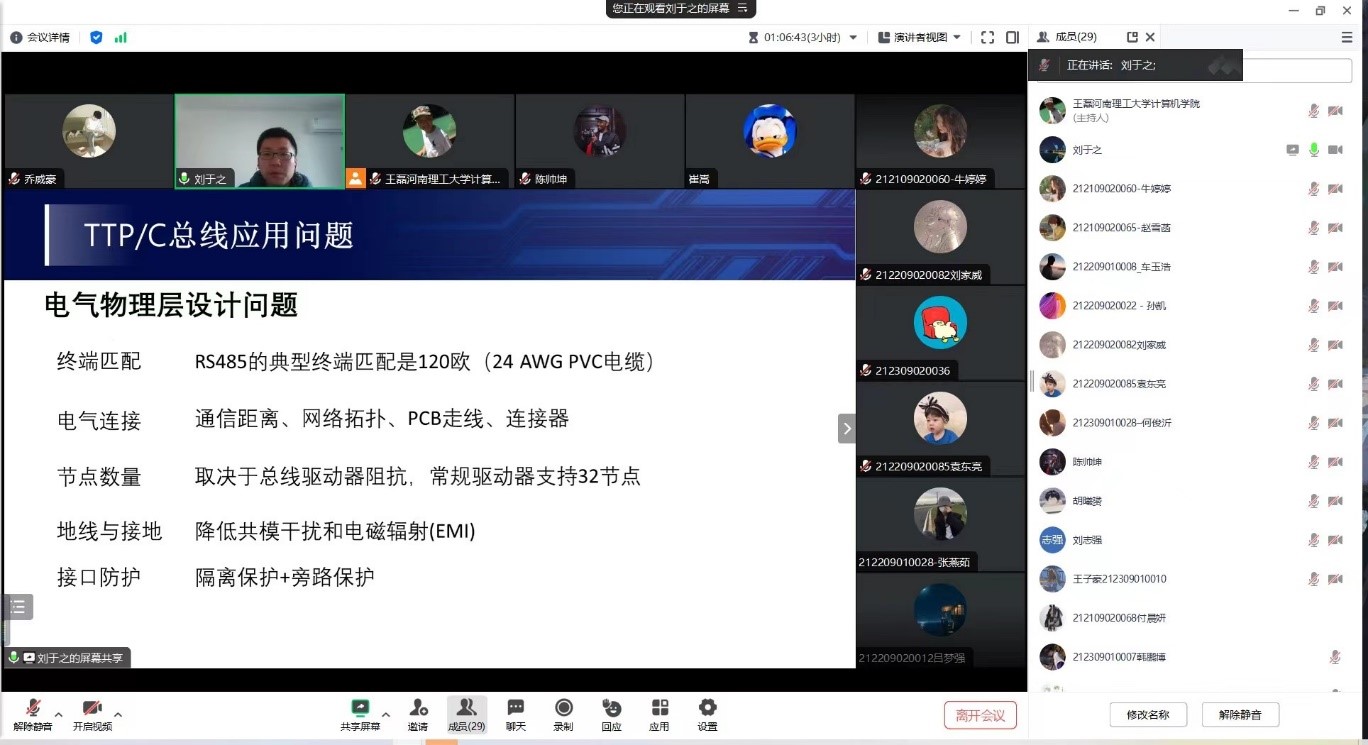The height and width of the screenshot is (745, 1368).
Task: Pop out the members panel
Action: pos(1132,37)
